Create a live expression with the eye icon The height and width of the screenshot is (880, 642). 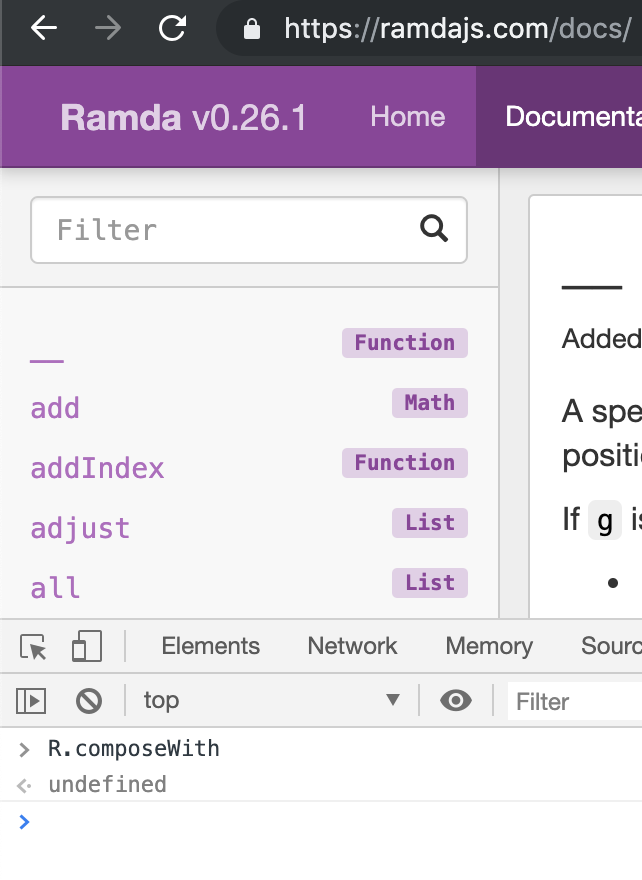coord(456,701)
